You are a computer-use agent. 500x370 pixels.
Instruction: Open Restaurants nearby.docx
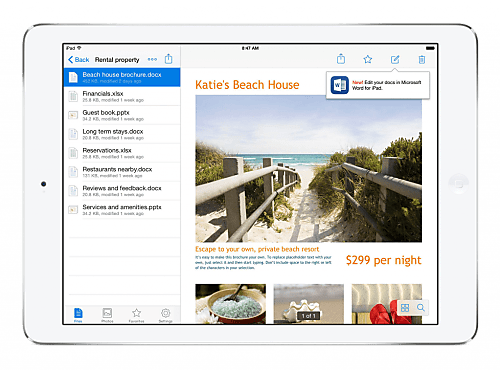(122, 172)
